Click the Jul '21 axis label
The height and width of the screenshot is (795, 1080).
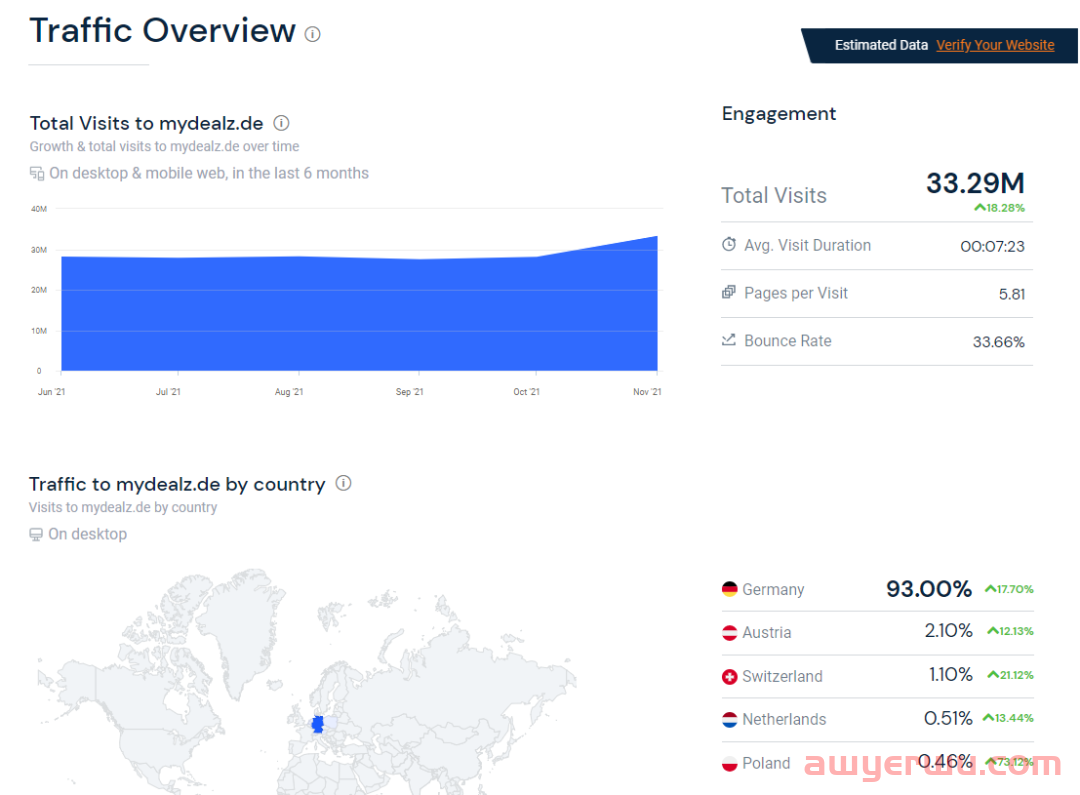168,392
